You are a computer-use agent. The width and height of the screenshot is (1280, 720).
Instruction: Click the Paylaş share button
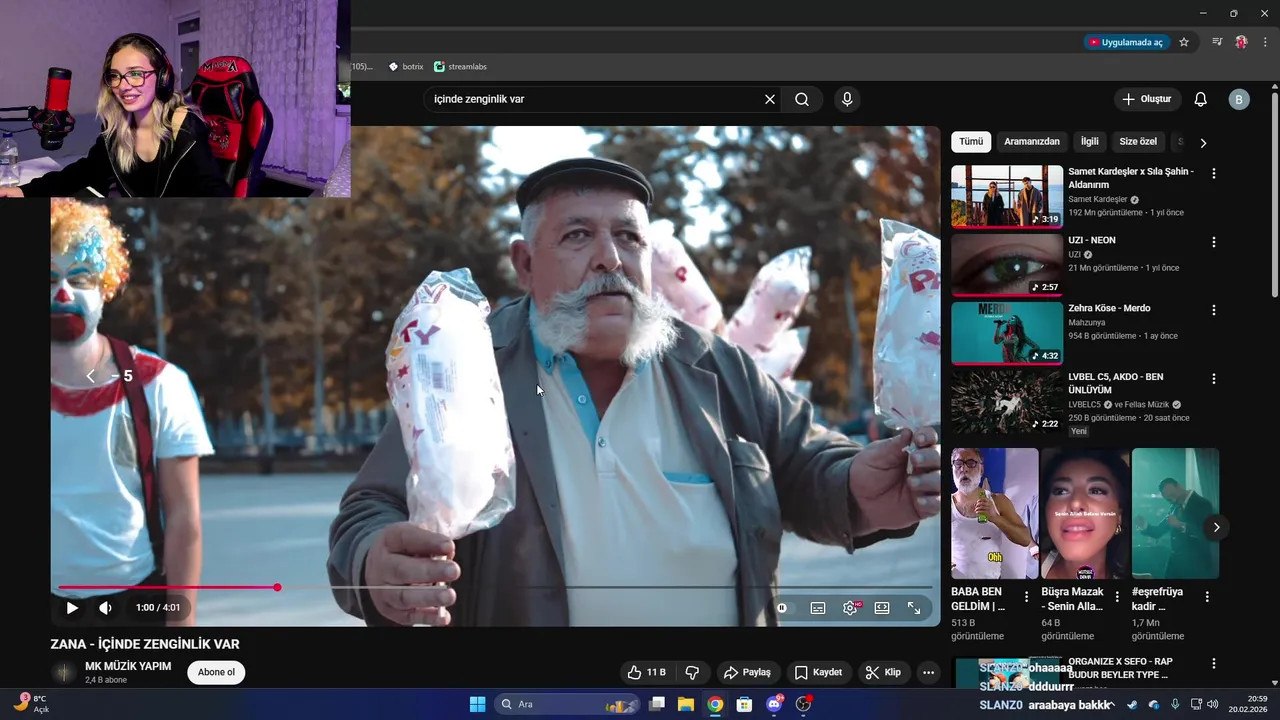coord(747,672)
